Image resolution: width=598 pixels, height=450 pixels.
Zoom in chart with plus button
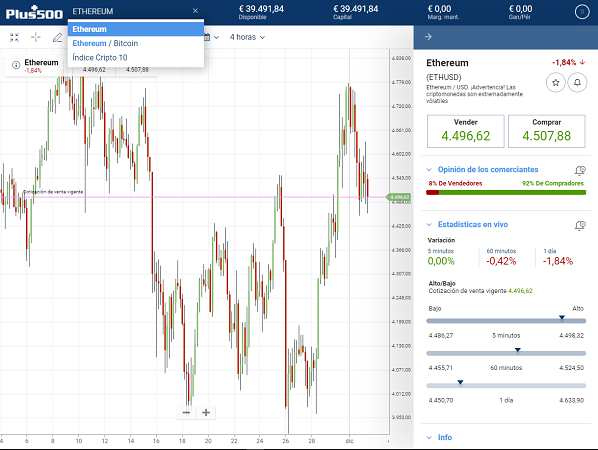pyautogui.click(x=206, y=413)
